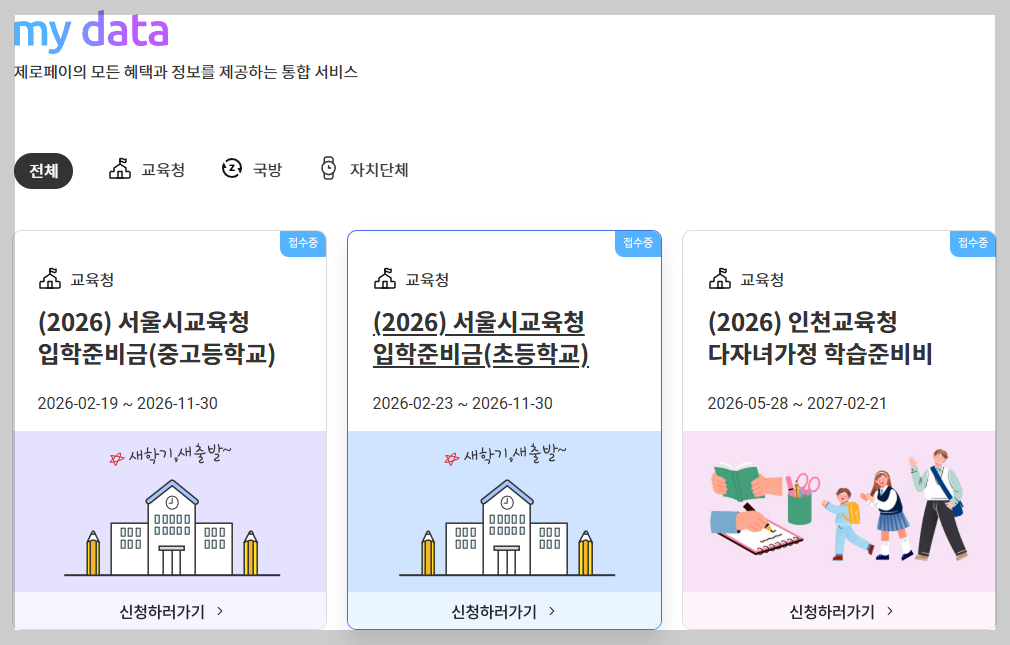Click the purple school illustration on 중고등학교 card

point(170,512)
